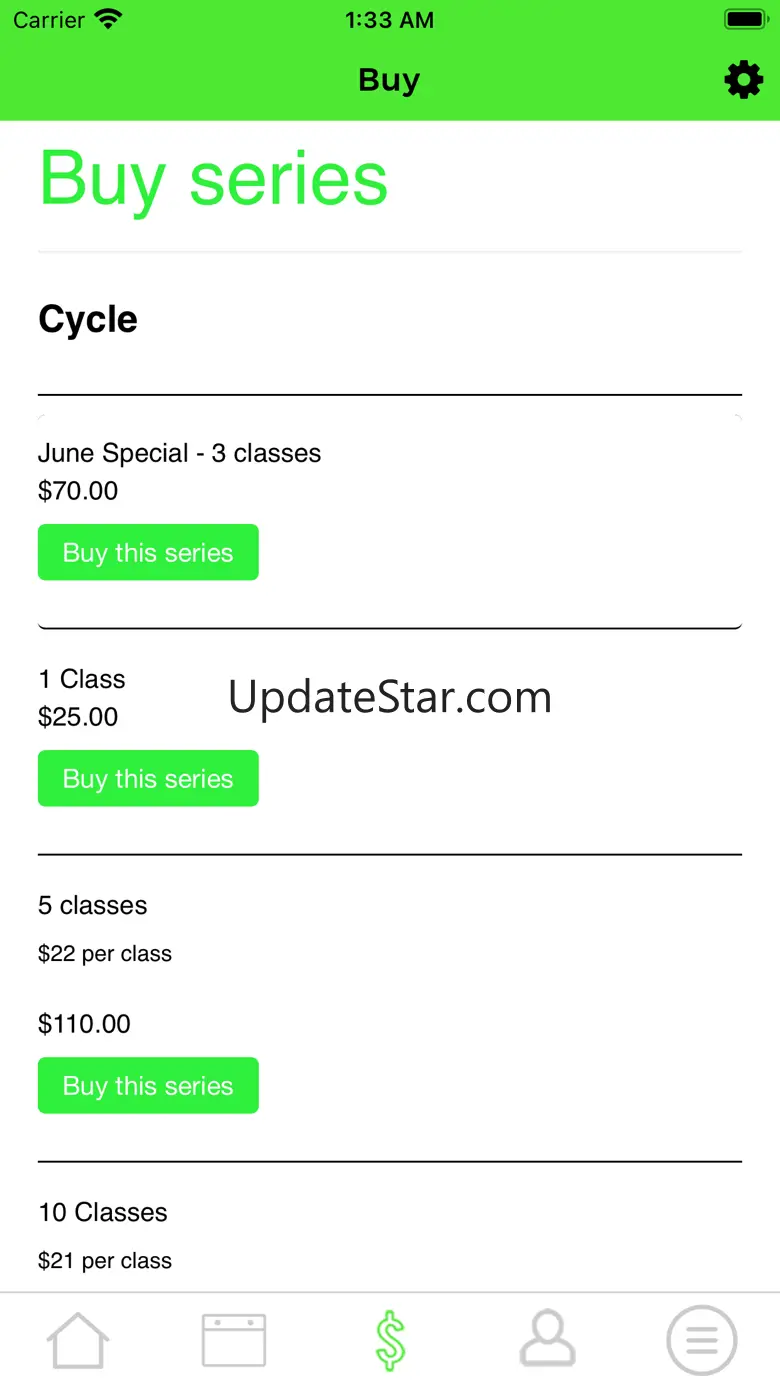Click the Buy series page heading
Viewport: 780px width, 1387px height.
click(x=213, y=179)
